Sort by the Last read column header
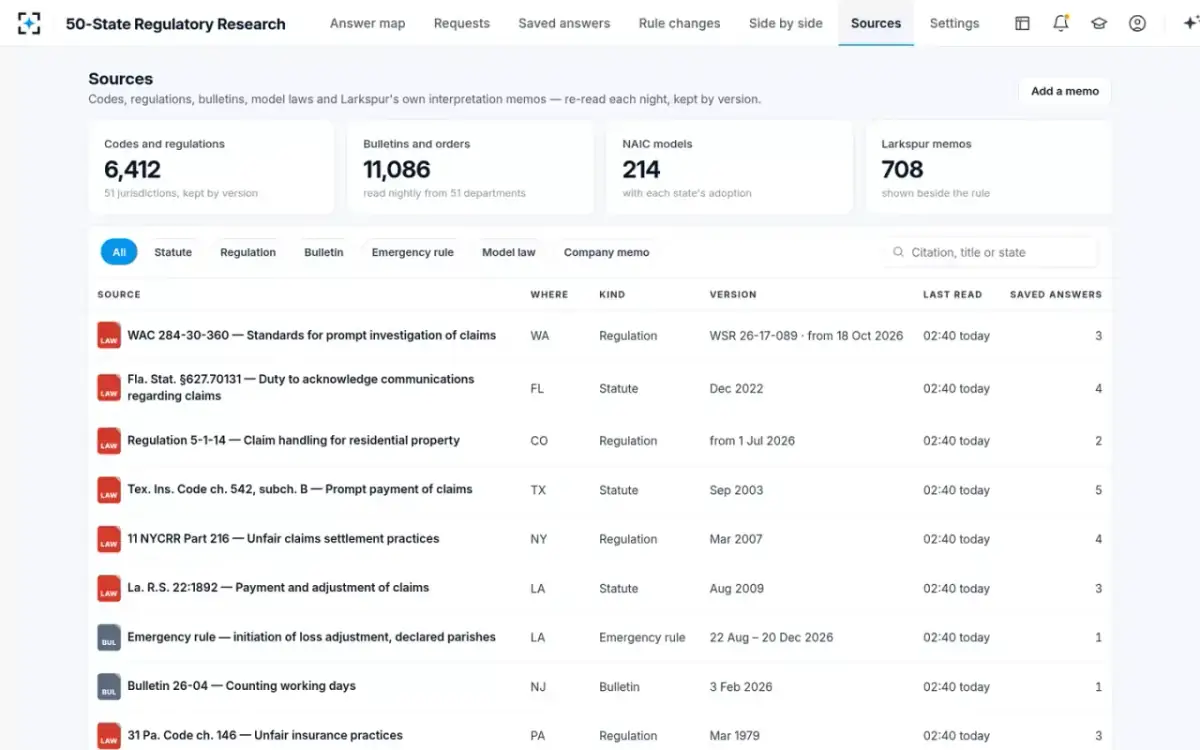This screenshot has width=1200, height=750. click(x=952, y=295)
